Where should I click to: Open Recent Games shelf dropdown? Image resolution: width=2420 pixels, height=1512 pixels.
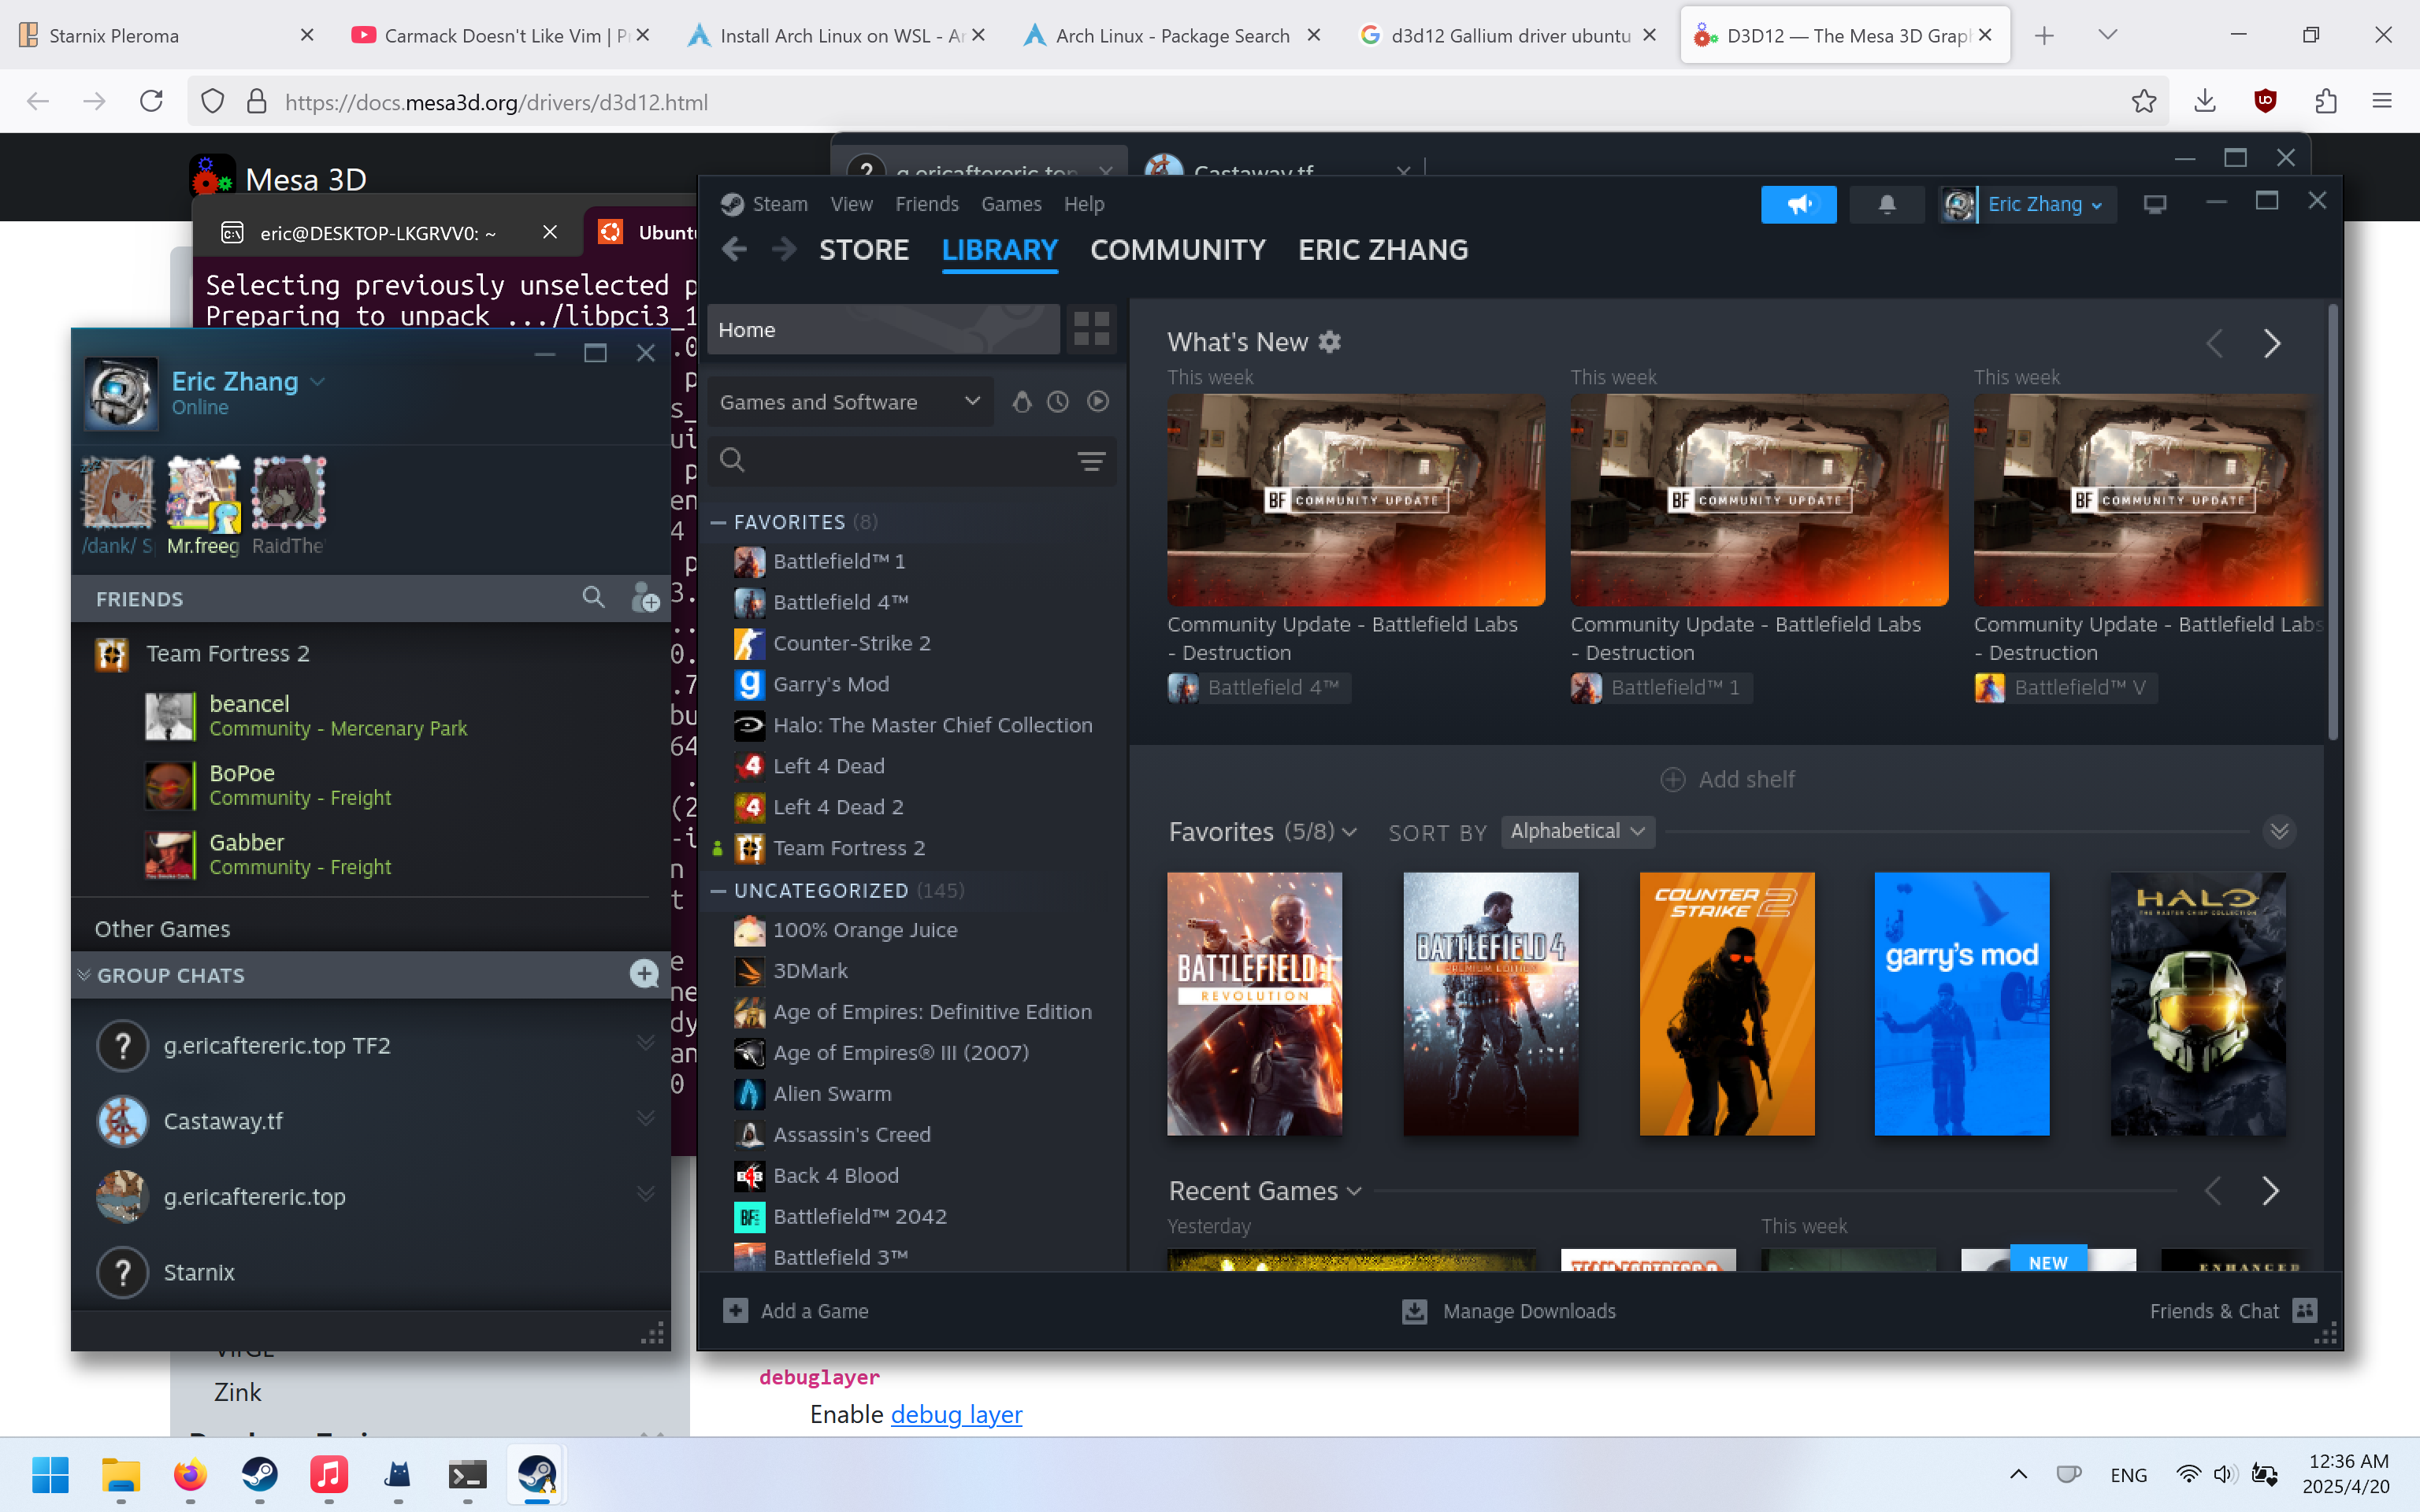pos(1265,1191)
